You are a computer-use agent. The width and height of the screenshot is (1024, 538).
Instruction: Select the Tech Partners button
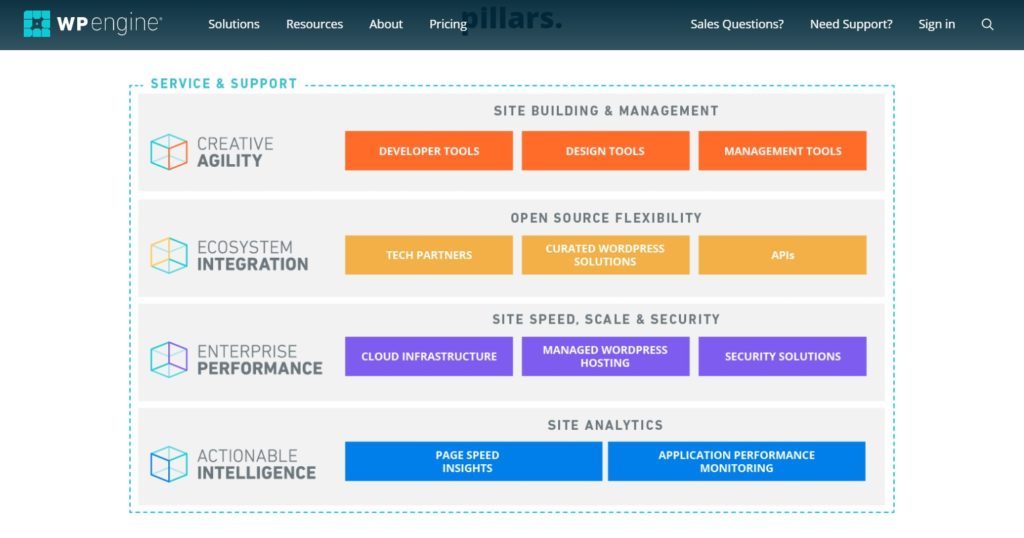[x=429, y=255]
